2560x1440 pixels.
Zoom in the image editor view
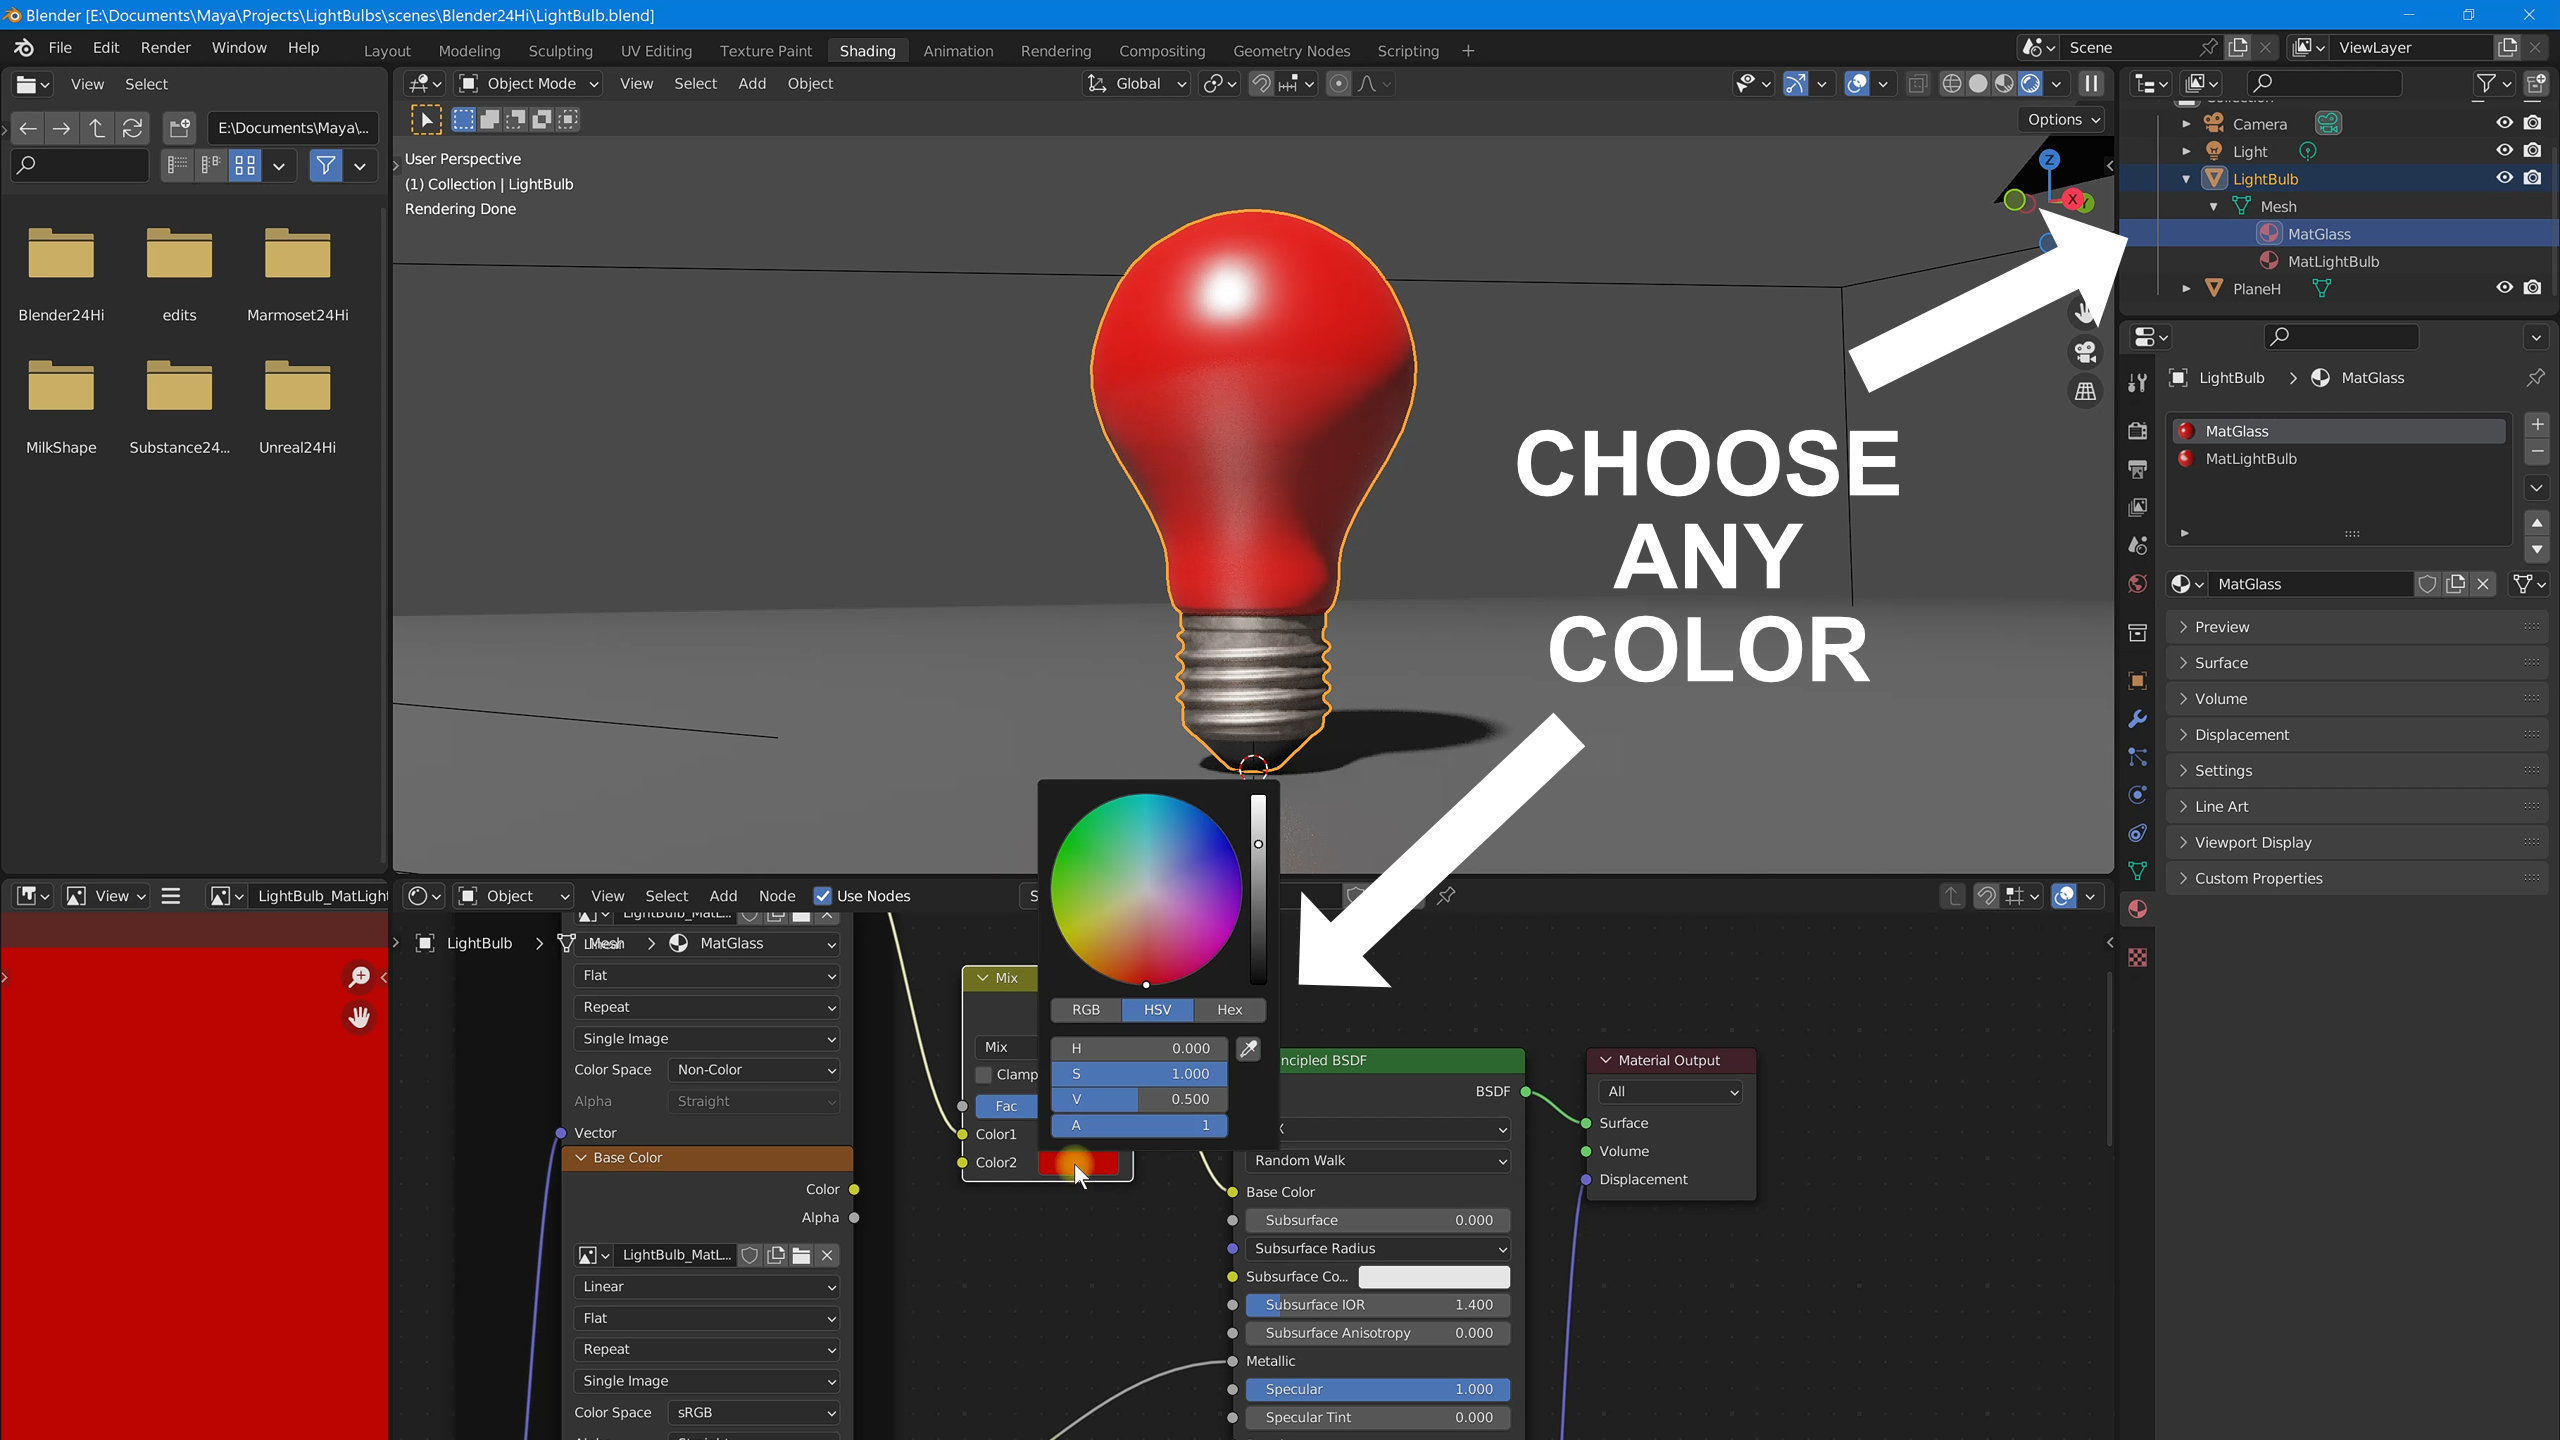click(359, 977)
